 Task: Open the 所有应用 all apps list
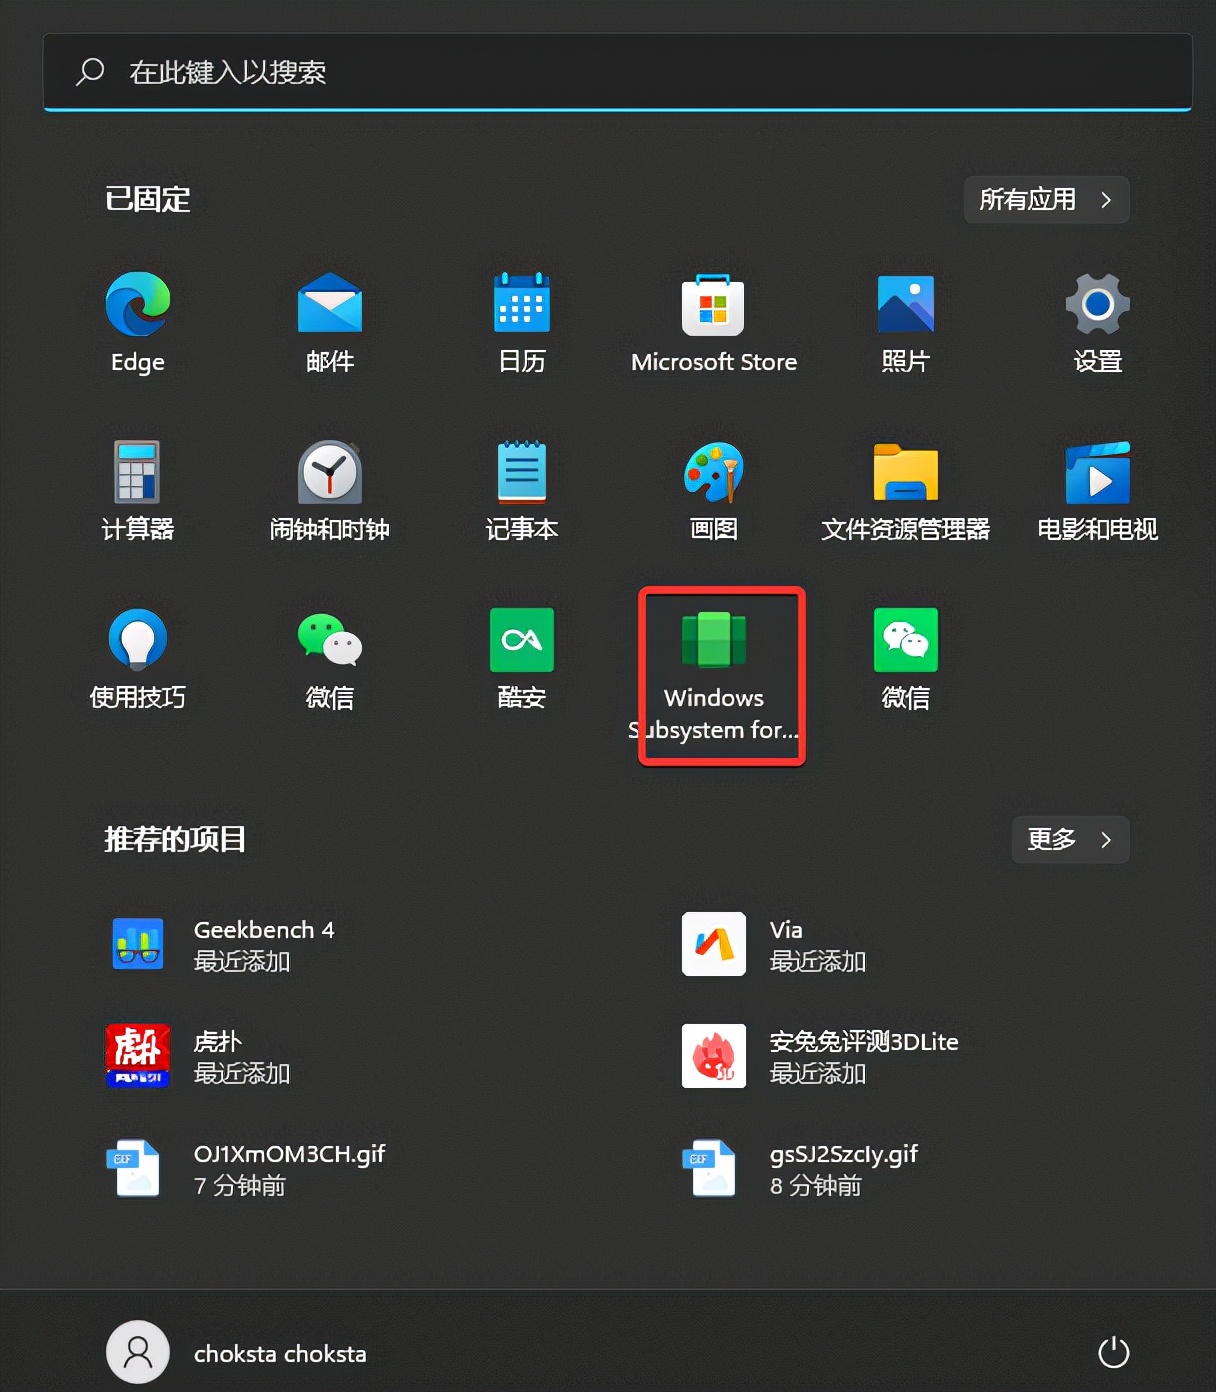click(x=1046, y=199)
